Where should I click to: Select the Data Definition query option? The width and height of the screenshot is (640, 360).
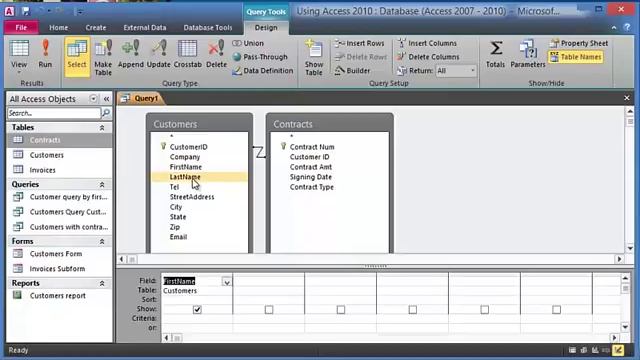coord(263,71)
